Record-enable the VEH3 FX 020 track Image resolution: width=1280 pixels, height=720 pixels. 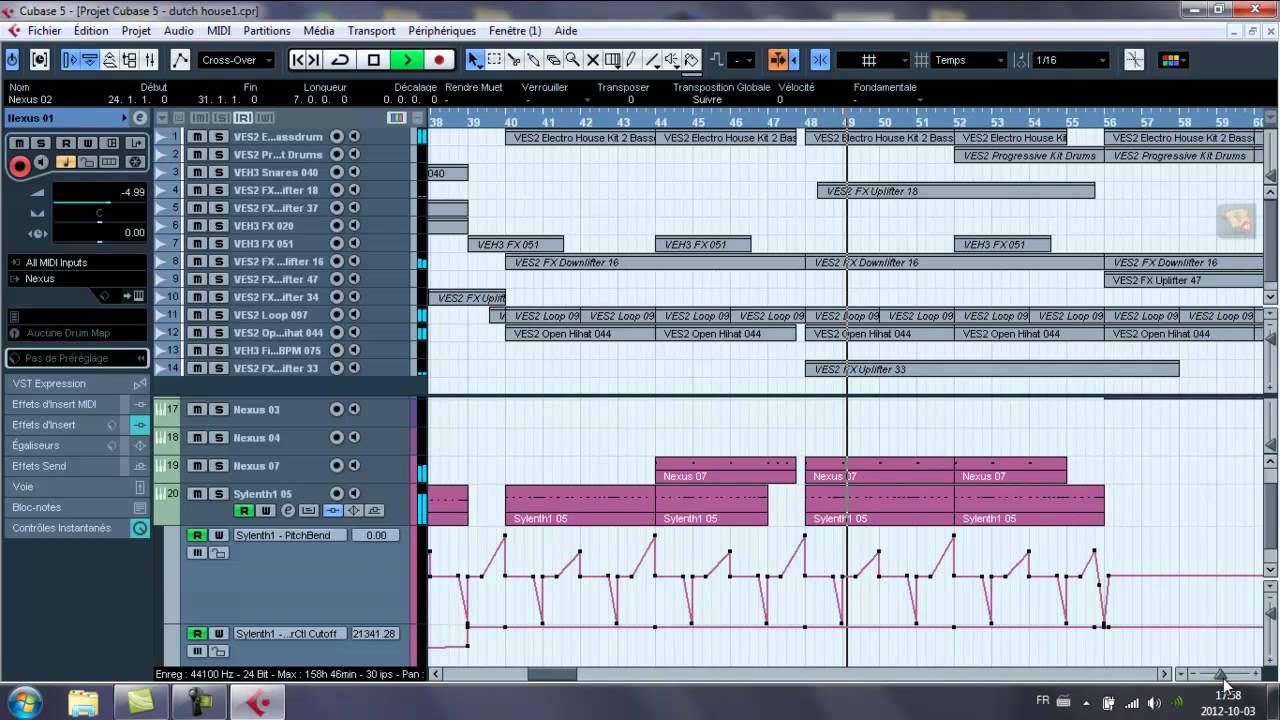(x=337, y=226)
